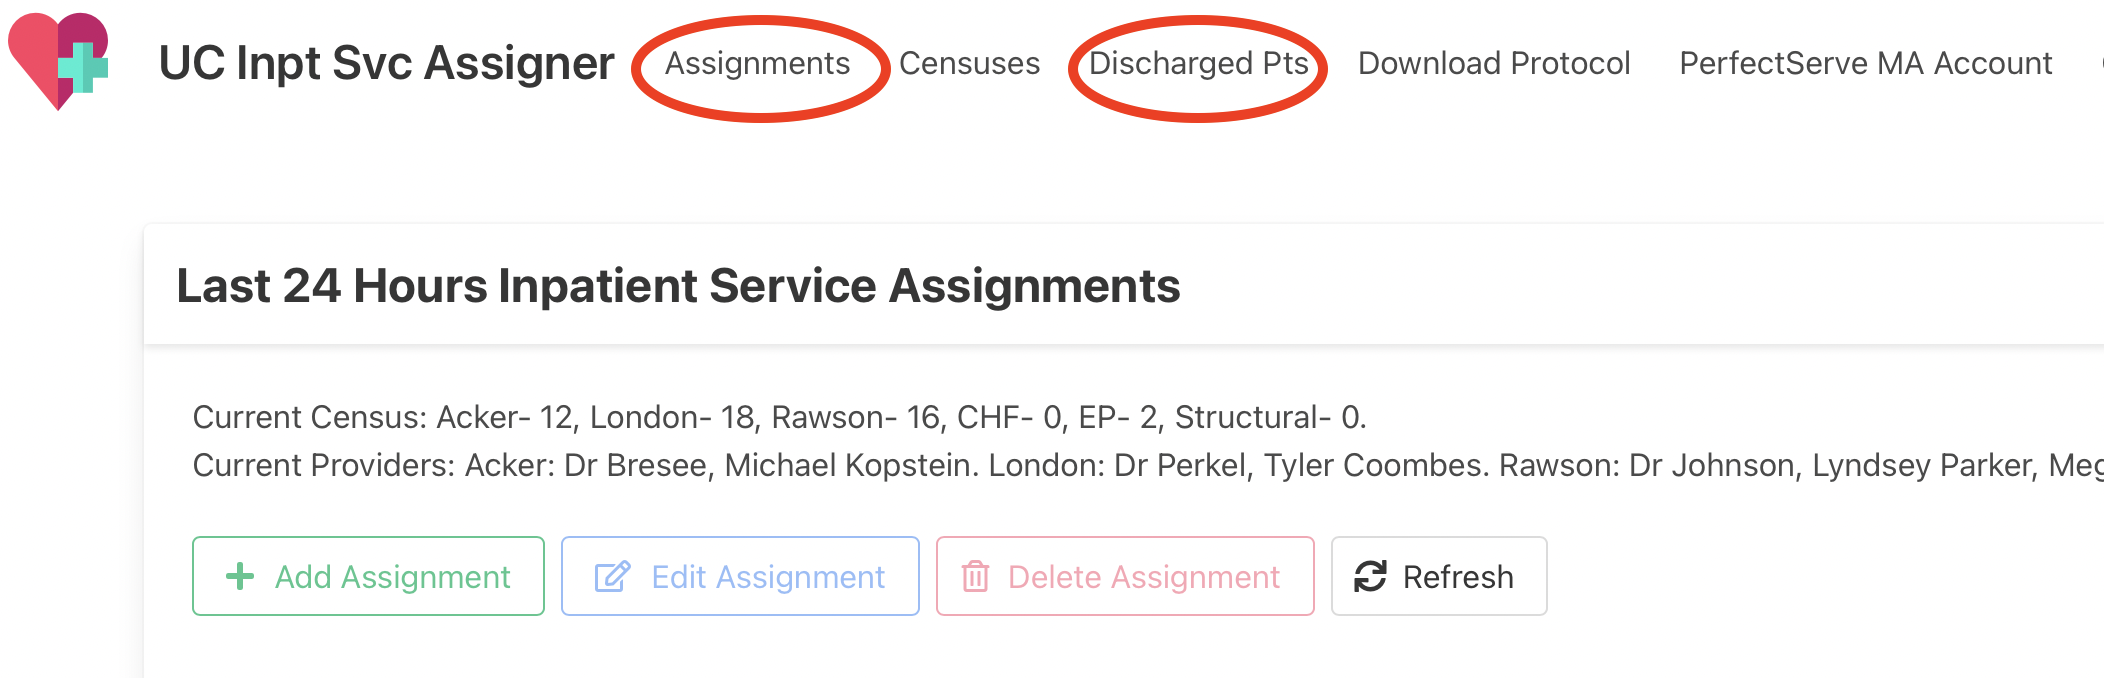The image size is (2104, 678).
Task: Click the UC Inpt Svc Assigner title
Action: [x=386, y=64]
